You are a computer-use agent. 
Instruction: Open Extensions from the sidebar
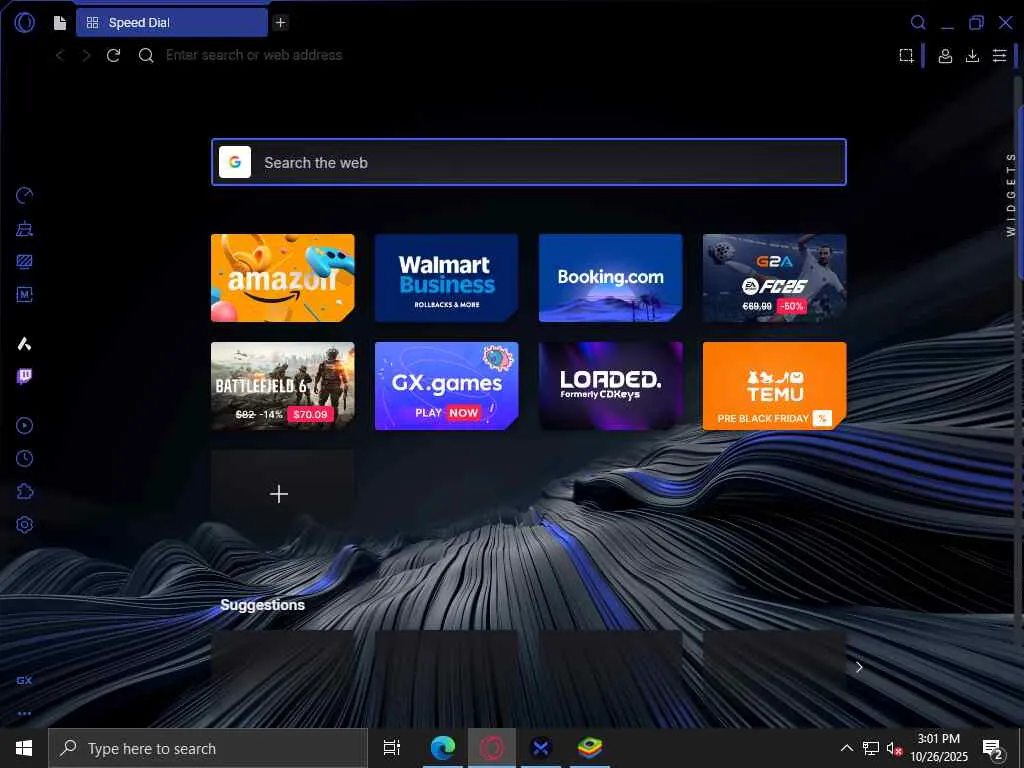[x=24, y=491]
